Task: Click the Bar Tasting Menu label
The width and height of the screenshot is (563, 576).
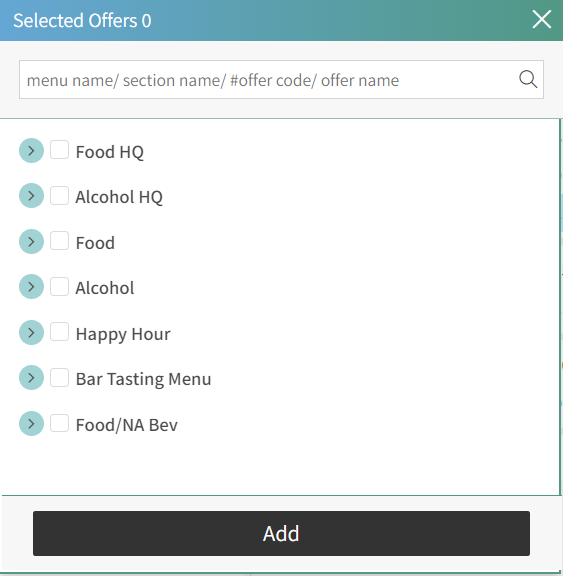Action: pyautogui.click(x=143, y=379)
